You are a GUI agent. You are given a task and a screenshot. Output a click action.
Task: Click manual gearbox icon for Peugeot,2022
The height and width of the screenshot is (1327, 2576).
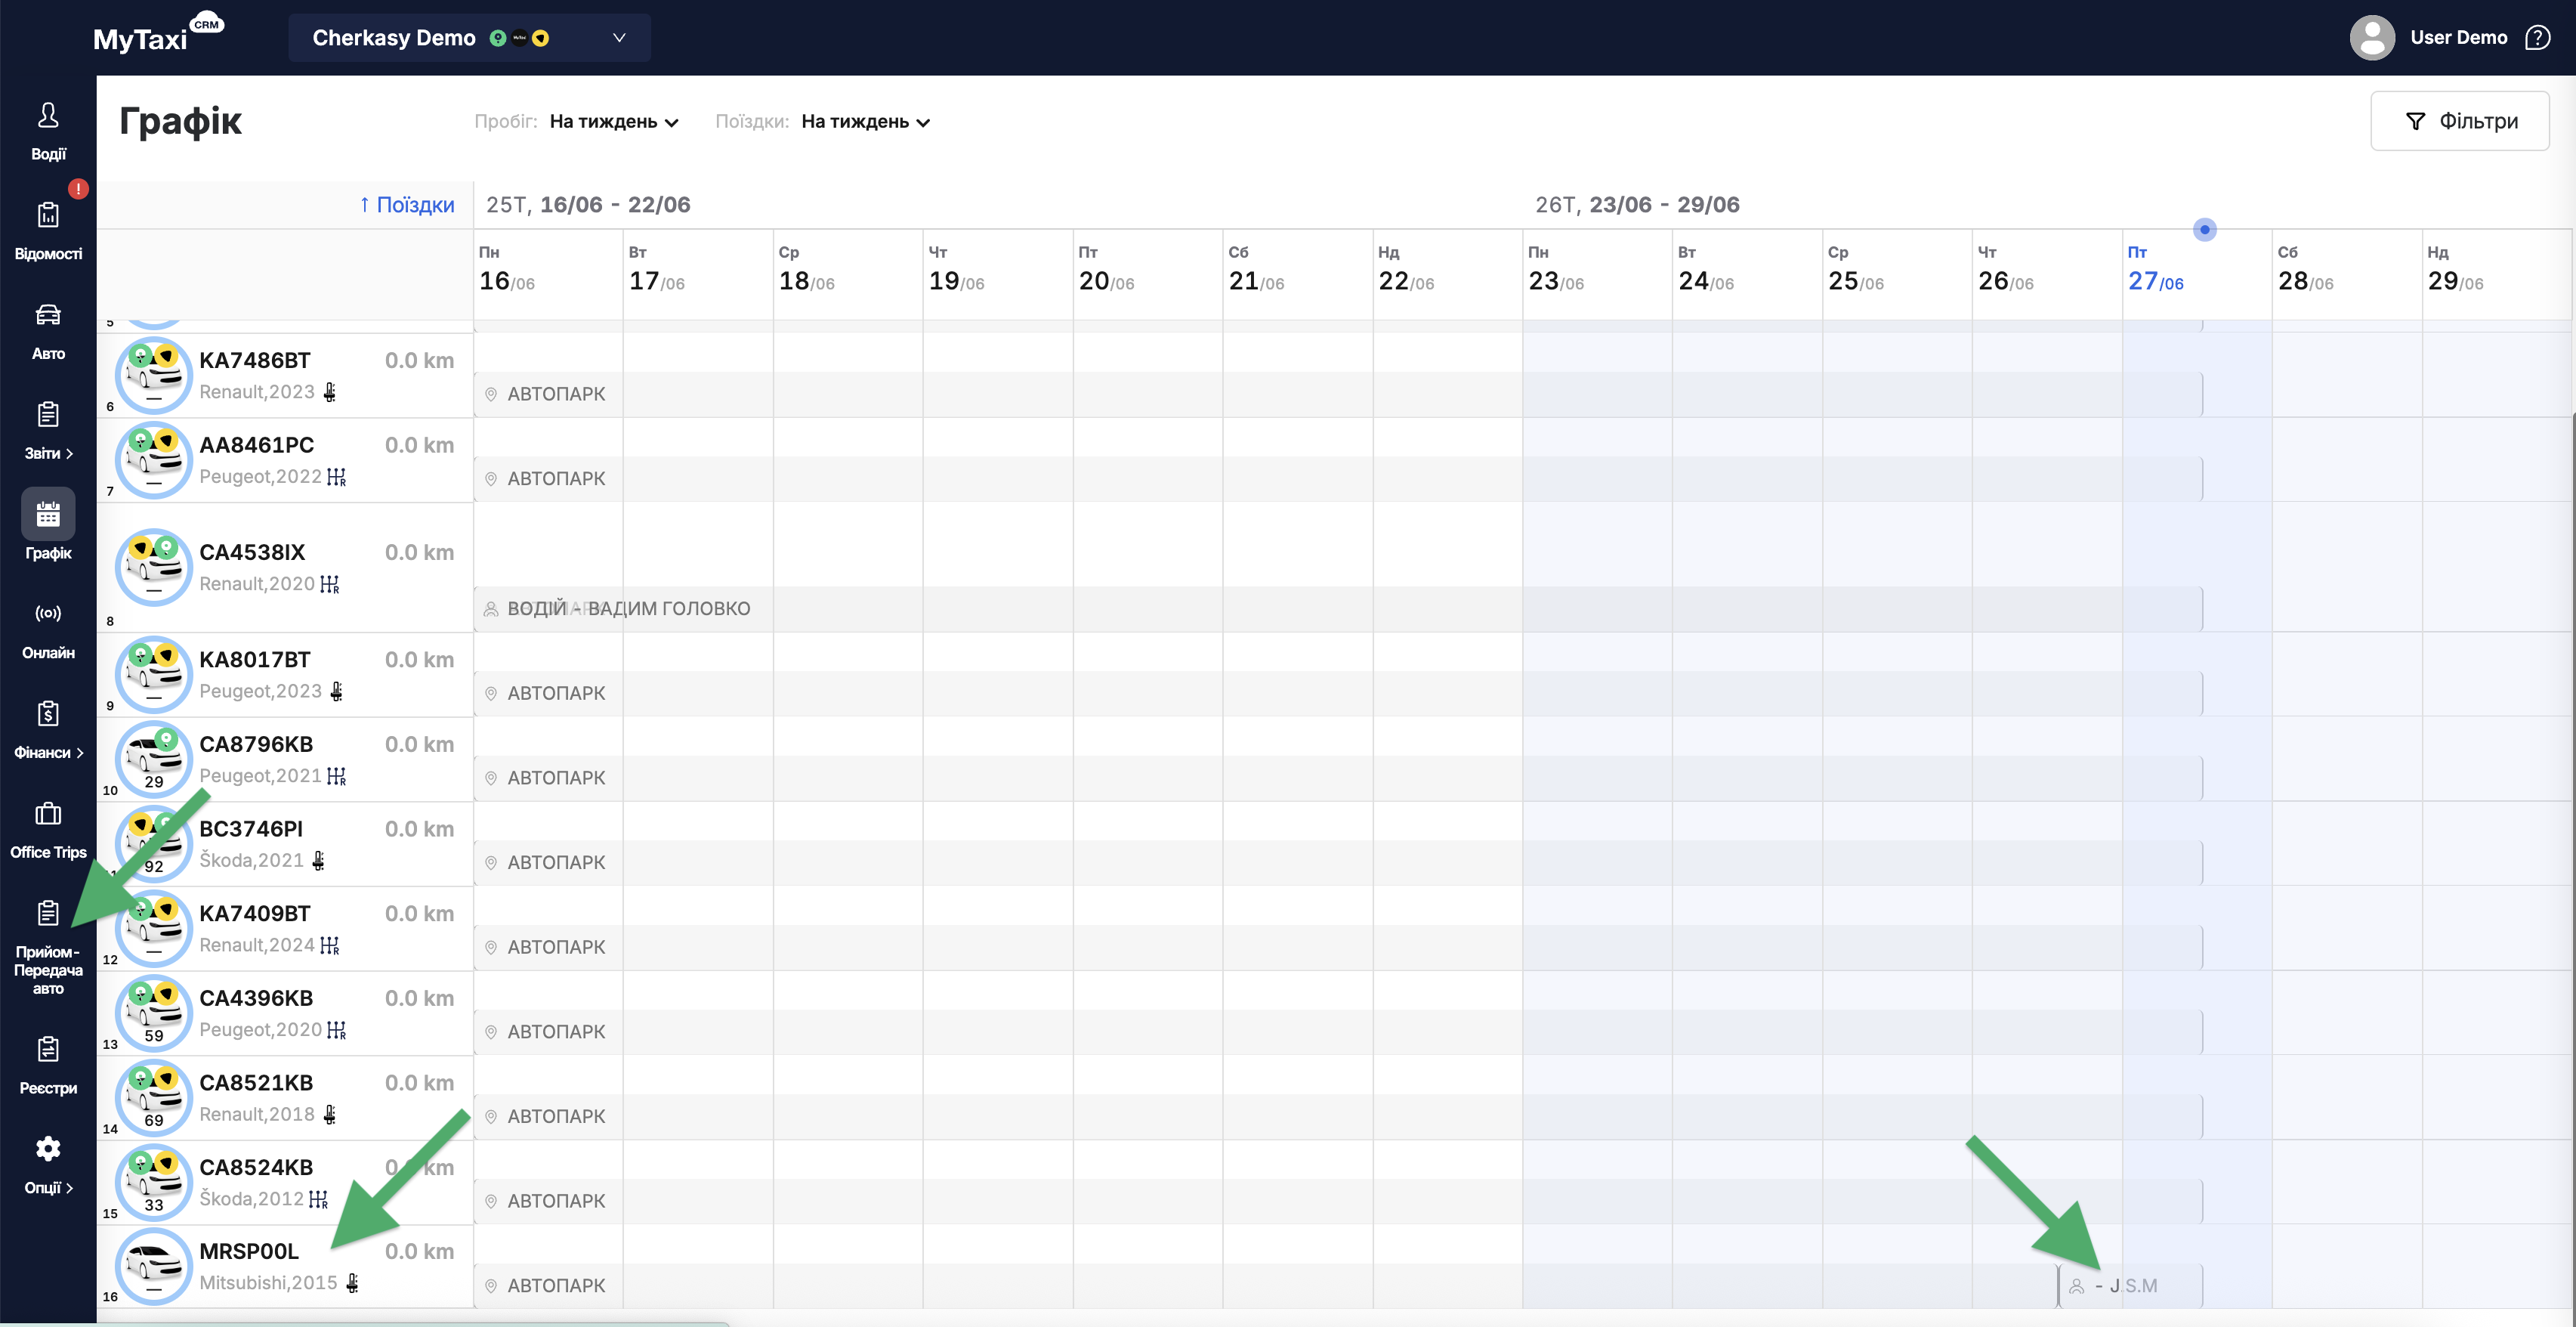click(337, 477)
